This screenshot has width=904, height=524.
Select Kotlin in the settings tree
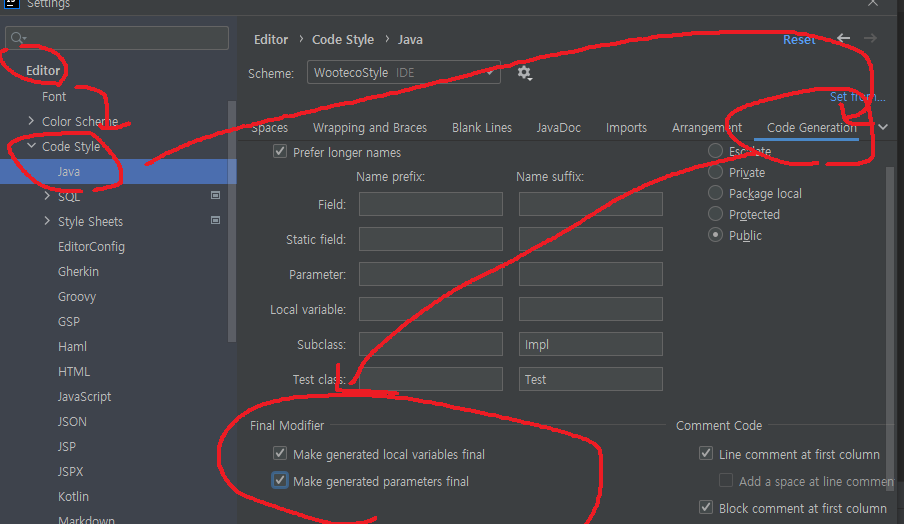[73, 496]
